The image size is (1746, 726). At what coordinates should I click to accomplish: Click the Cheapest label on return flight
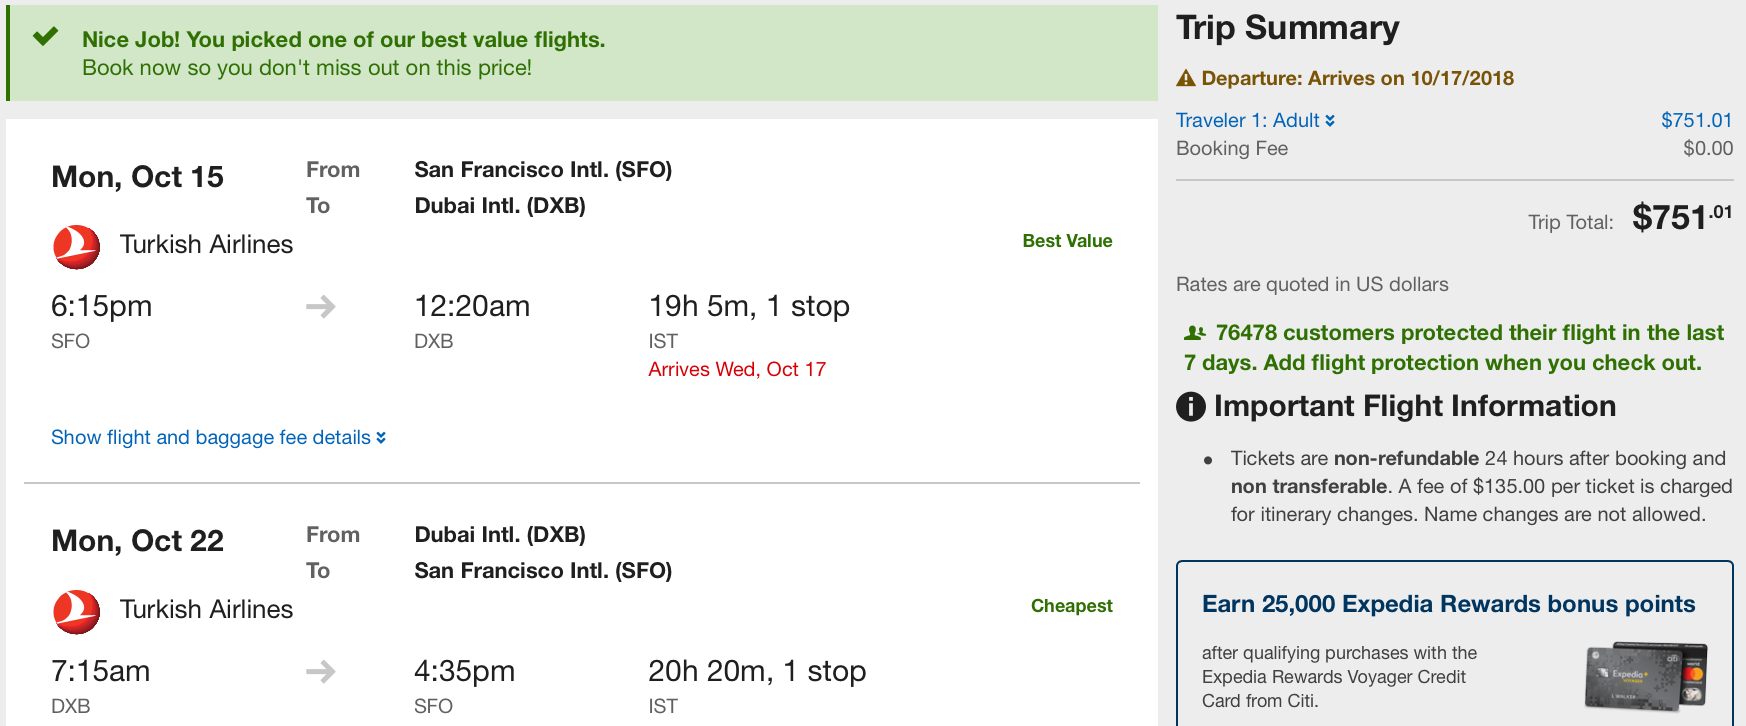tap(1072, 606)
